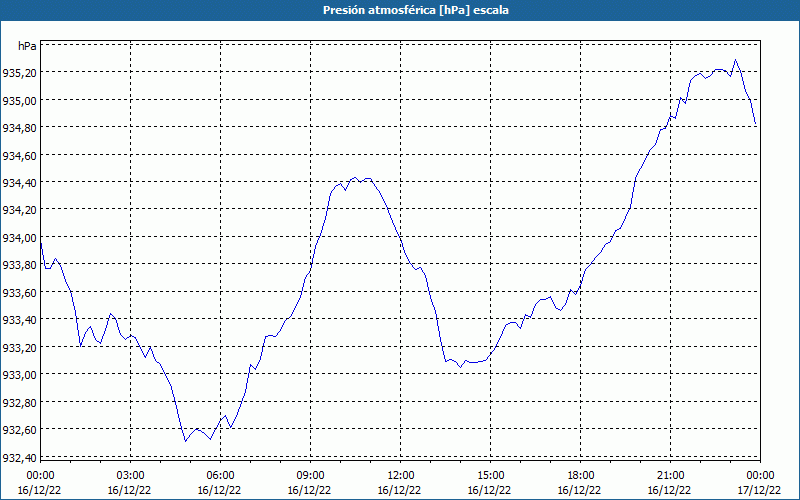Click the 12:00 time axis label
The height and width of the screenshot is (500, 800).
pos(401,476)
